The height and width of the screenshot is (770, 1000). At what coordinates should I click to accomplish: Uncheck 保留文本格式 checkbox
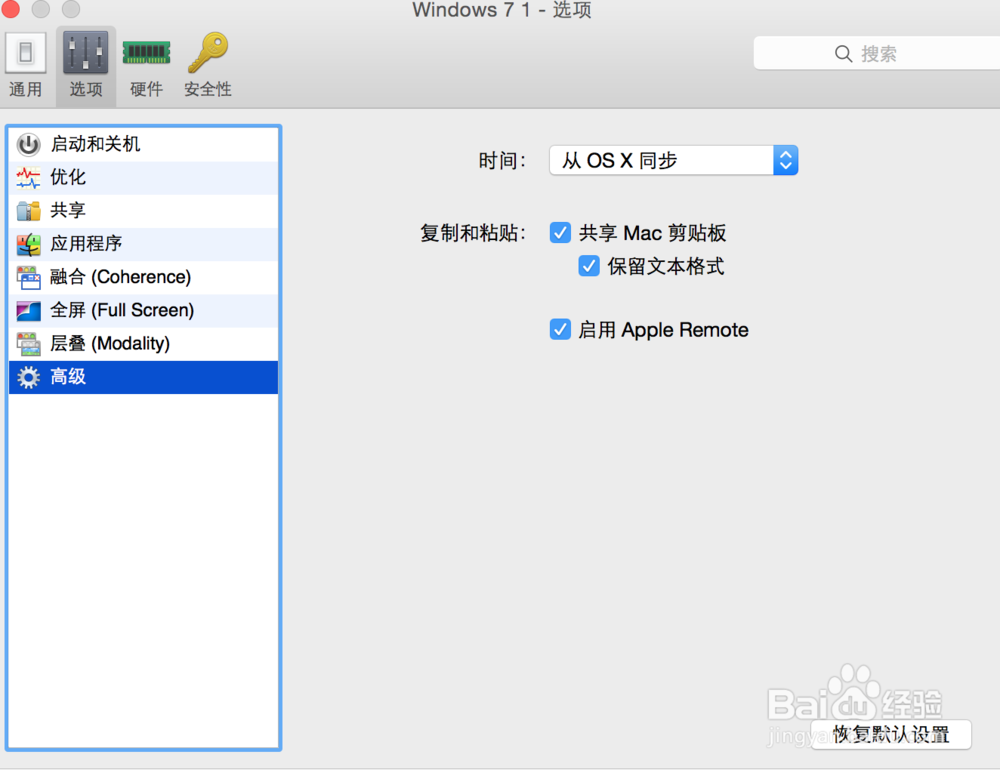click(589, 266)
